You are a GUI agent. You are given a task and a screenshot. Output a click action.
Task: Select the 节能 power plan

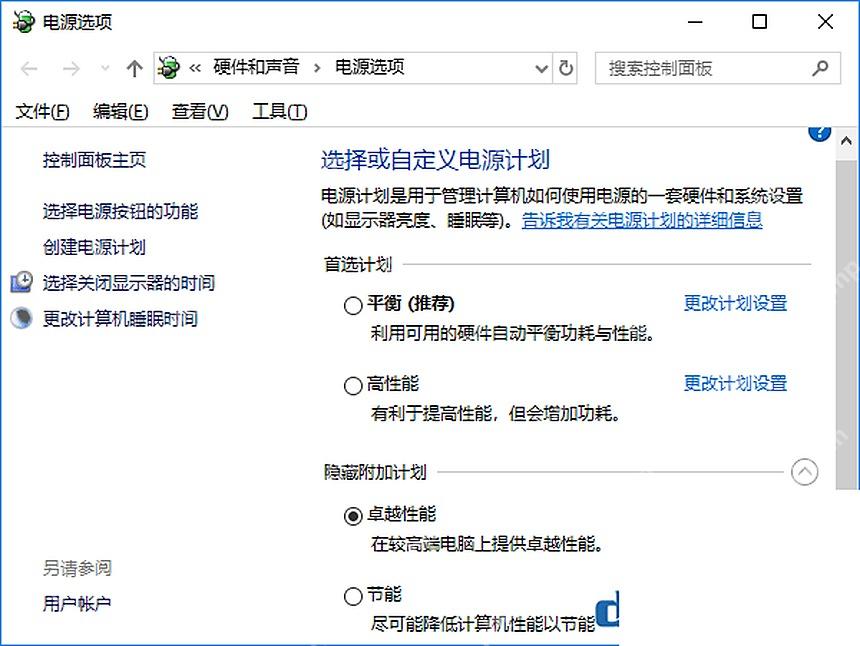click(x=353, y=596)
